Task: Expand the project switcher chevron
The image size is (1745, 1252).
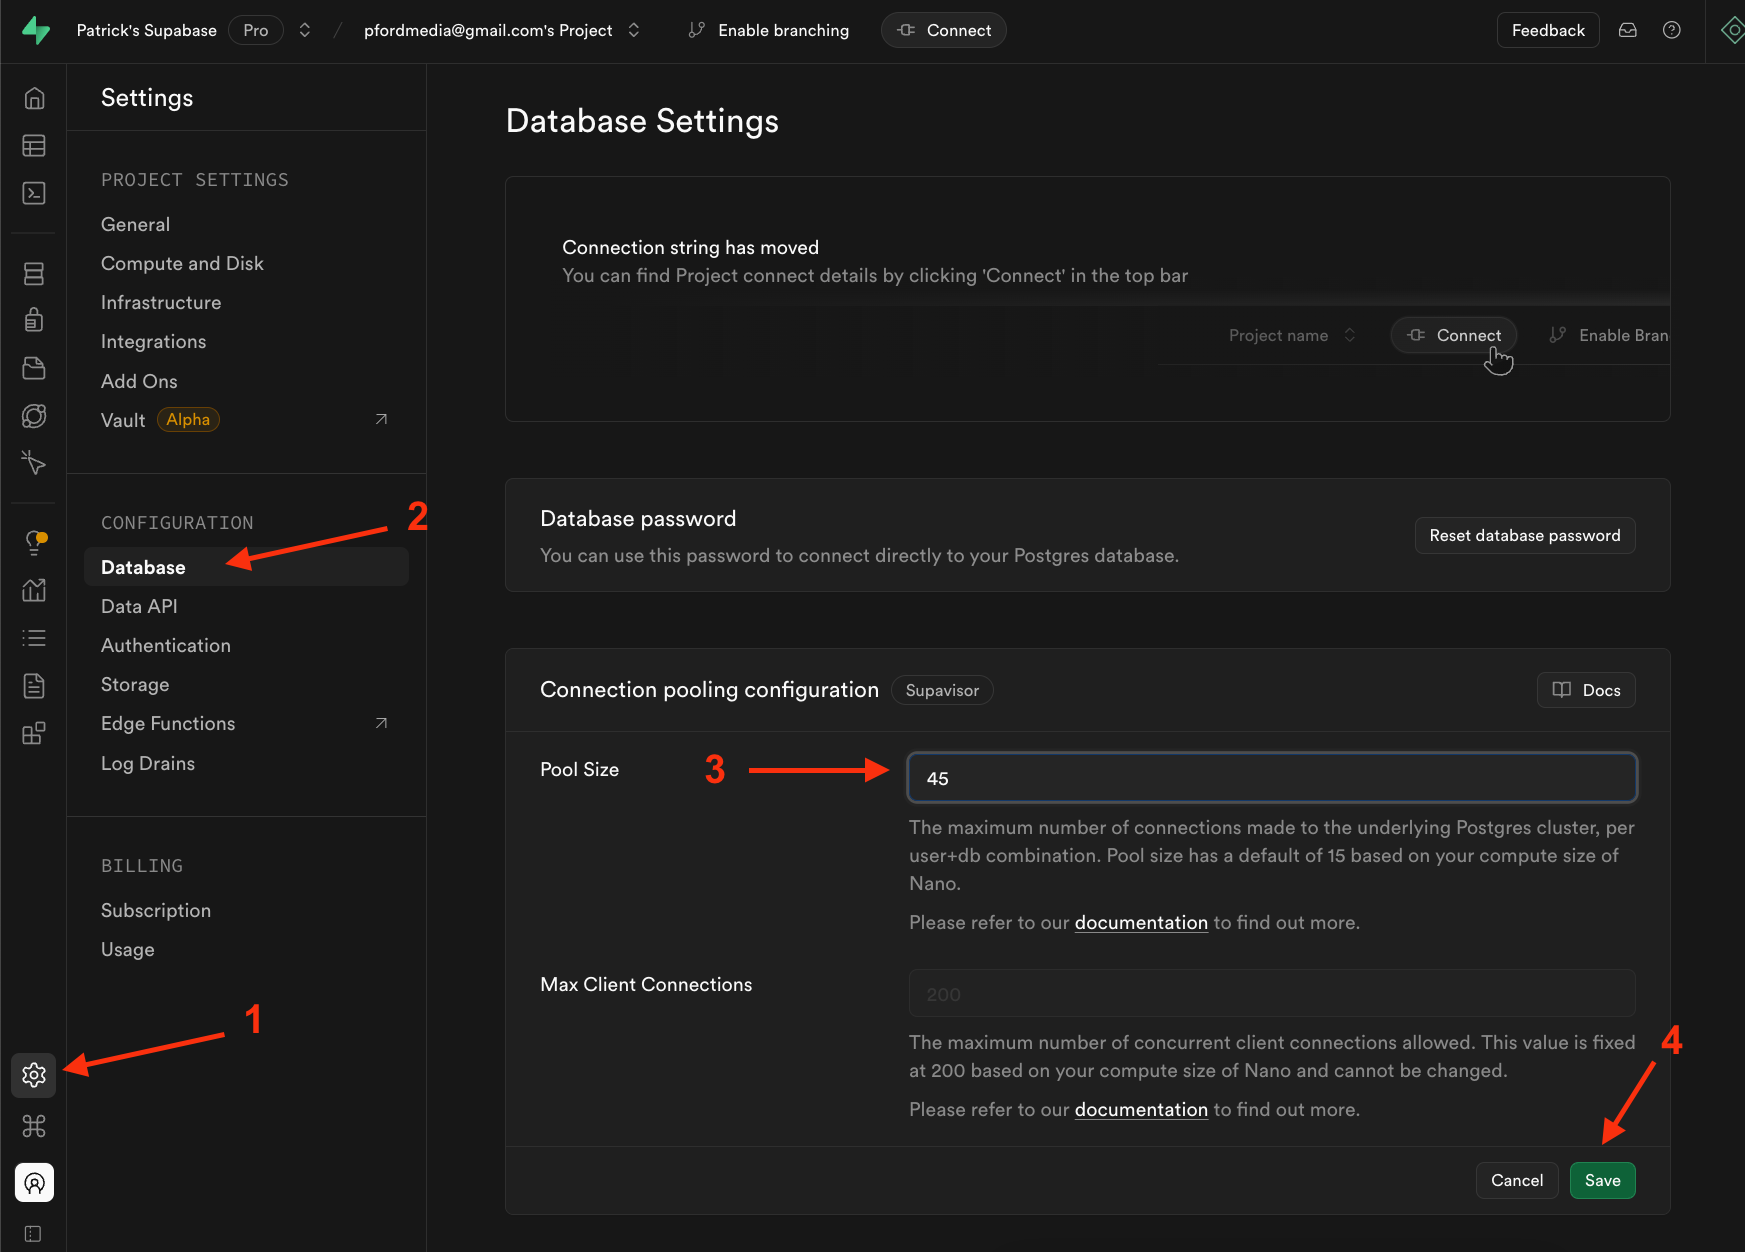Action: click(634, 30)
